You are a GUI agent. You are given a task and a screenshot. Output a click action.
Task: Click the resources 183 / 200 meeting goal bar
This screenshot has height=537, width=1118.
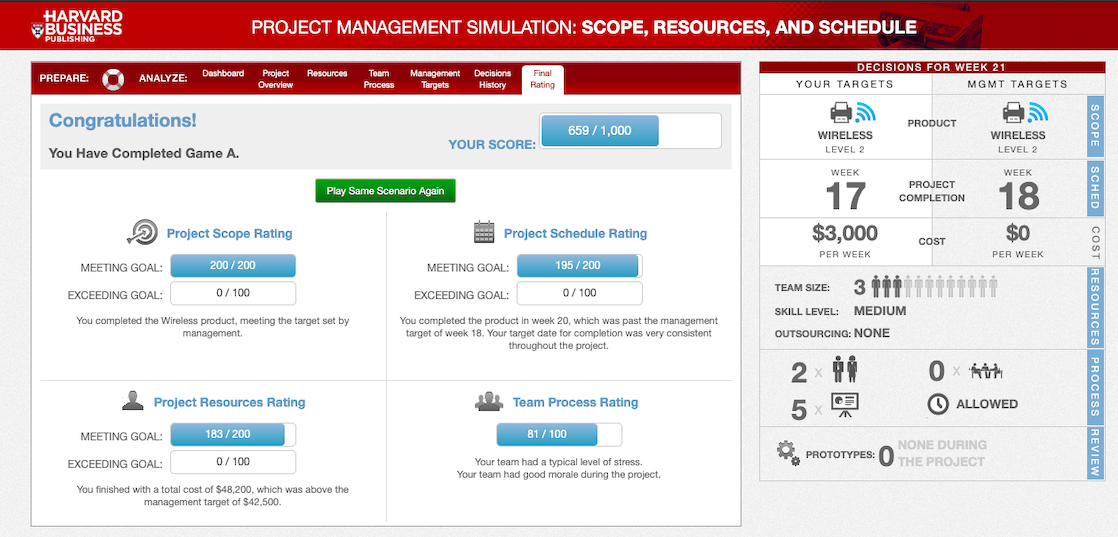pyautogui.click(x=233, y=435)
